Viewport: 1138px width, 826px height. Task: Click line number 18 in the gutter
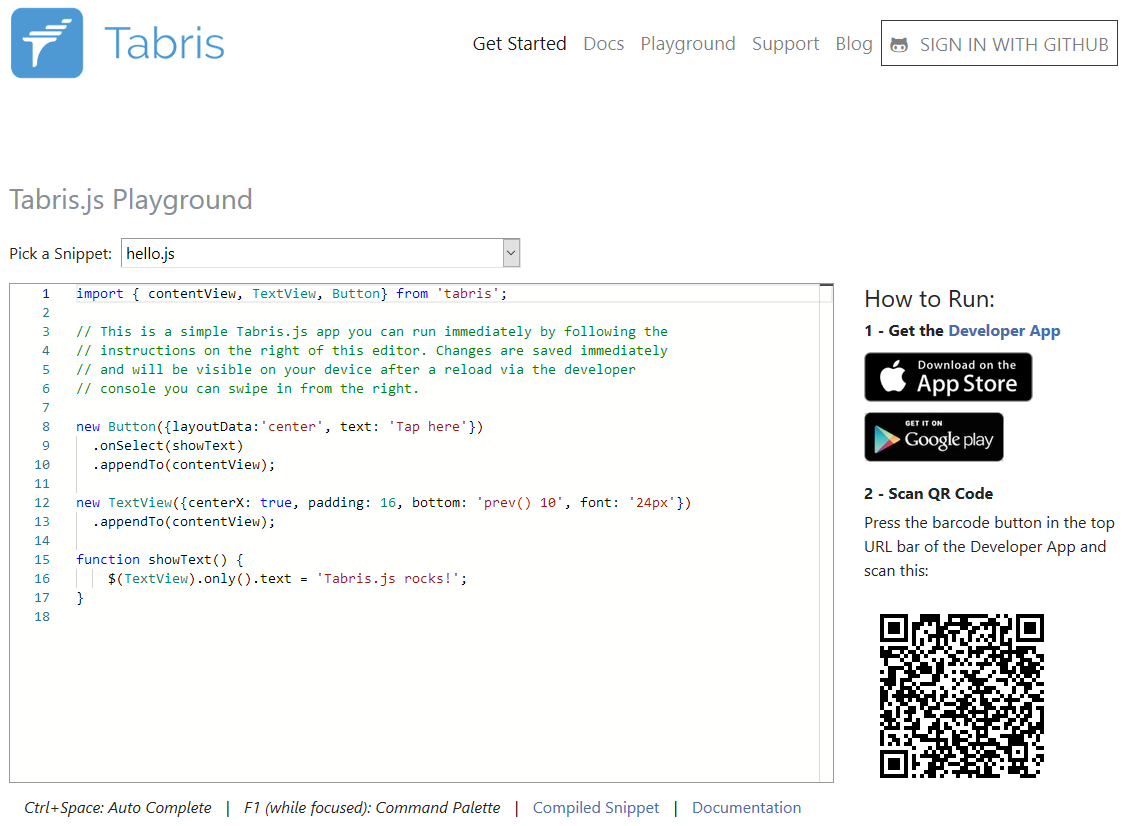[42, 617]
